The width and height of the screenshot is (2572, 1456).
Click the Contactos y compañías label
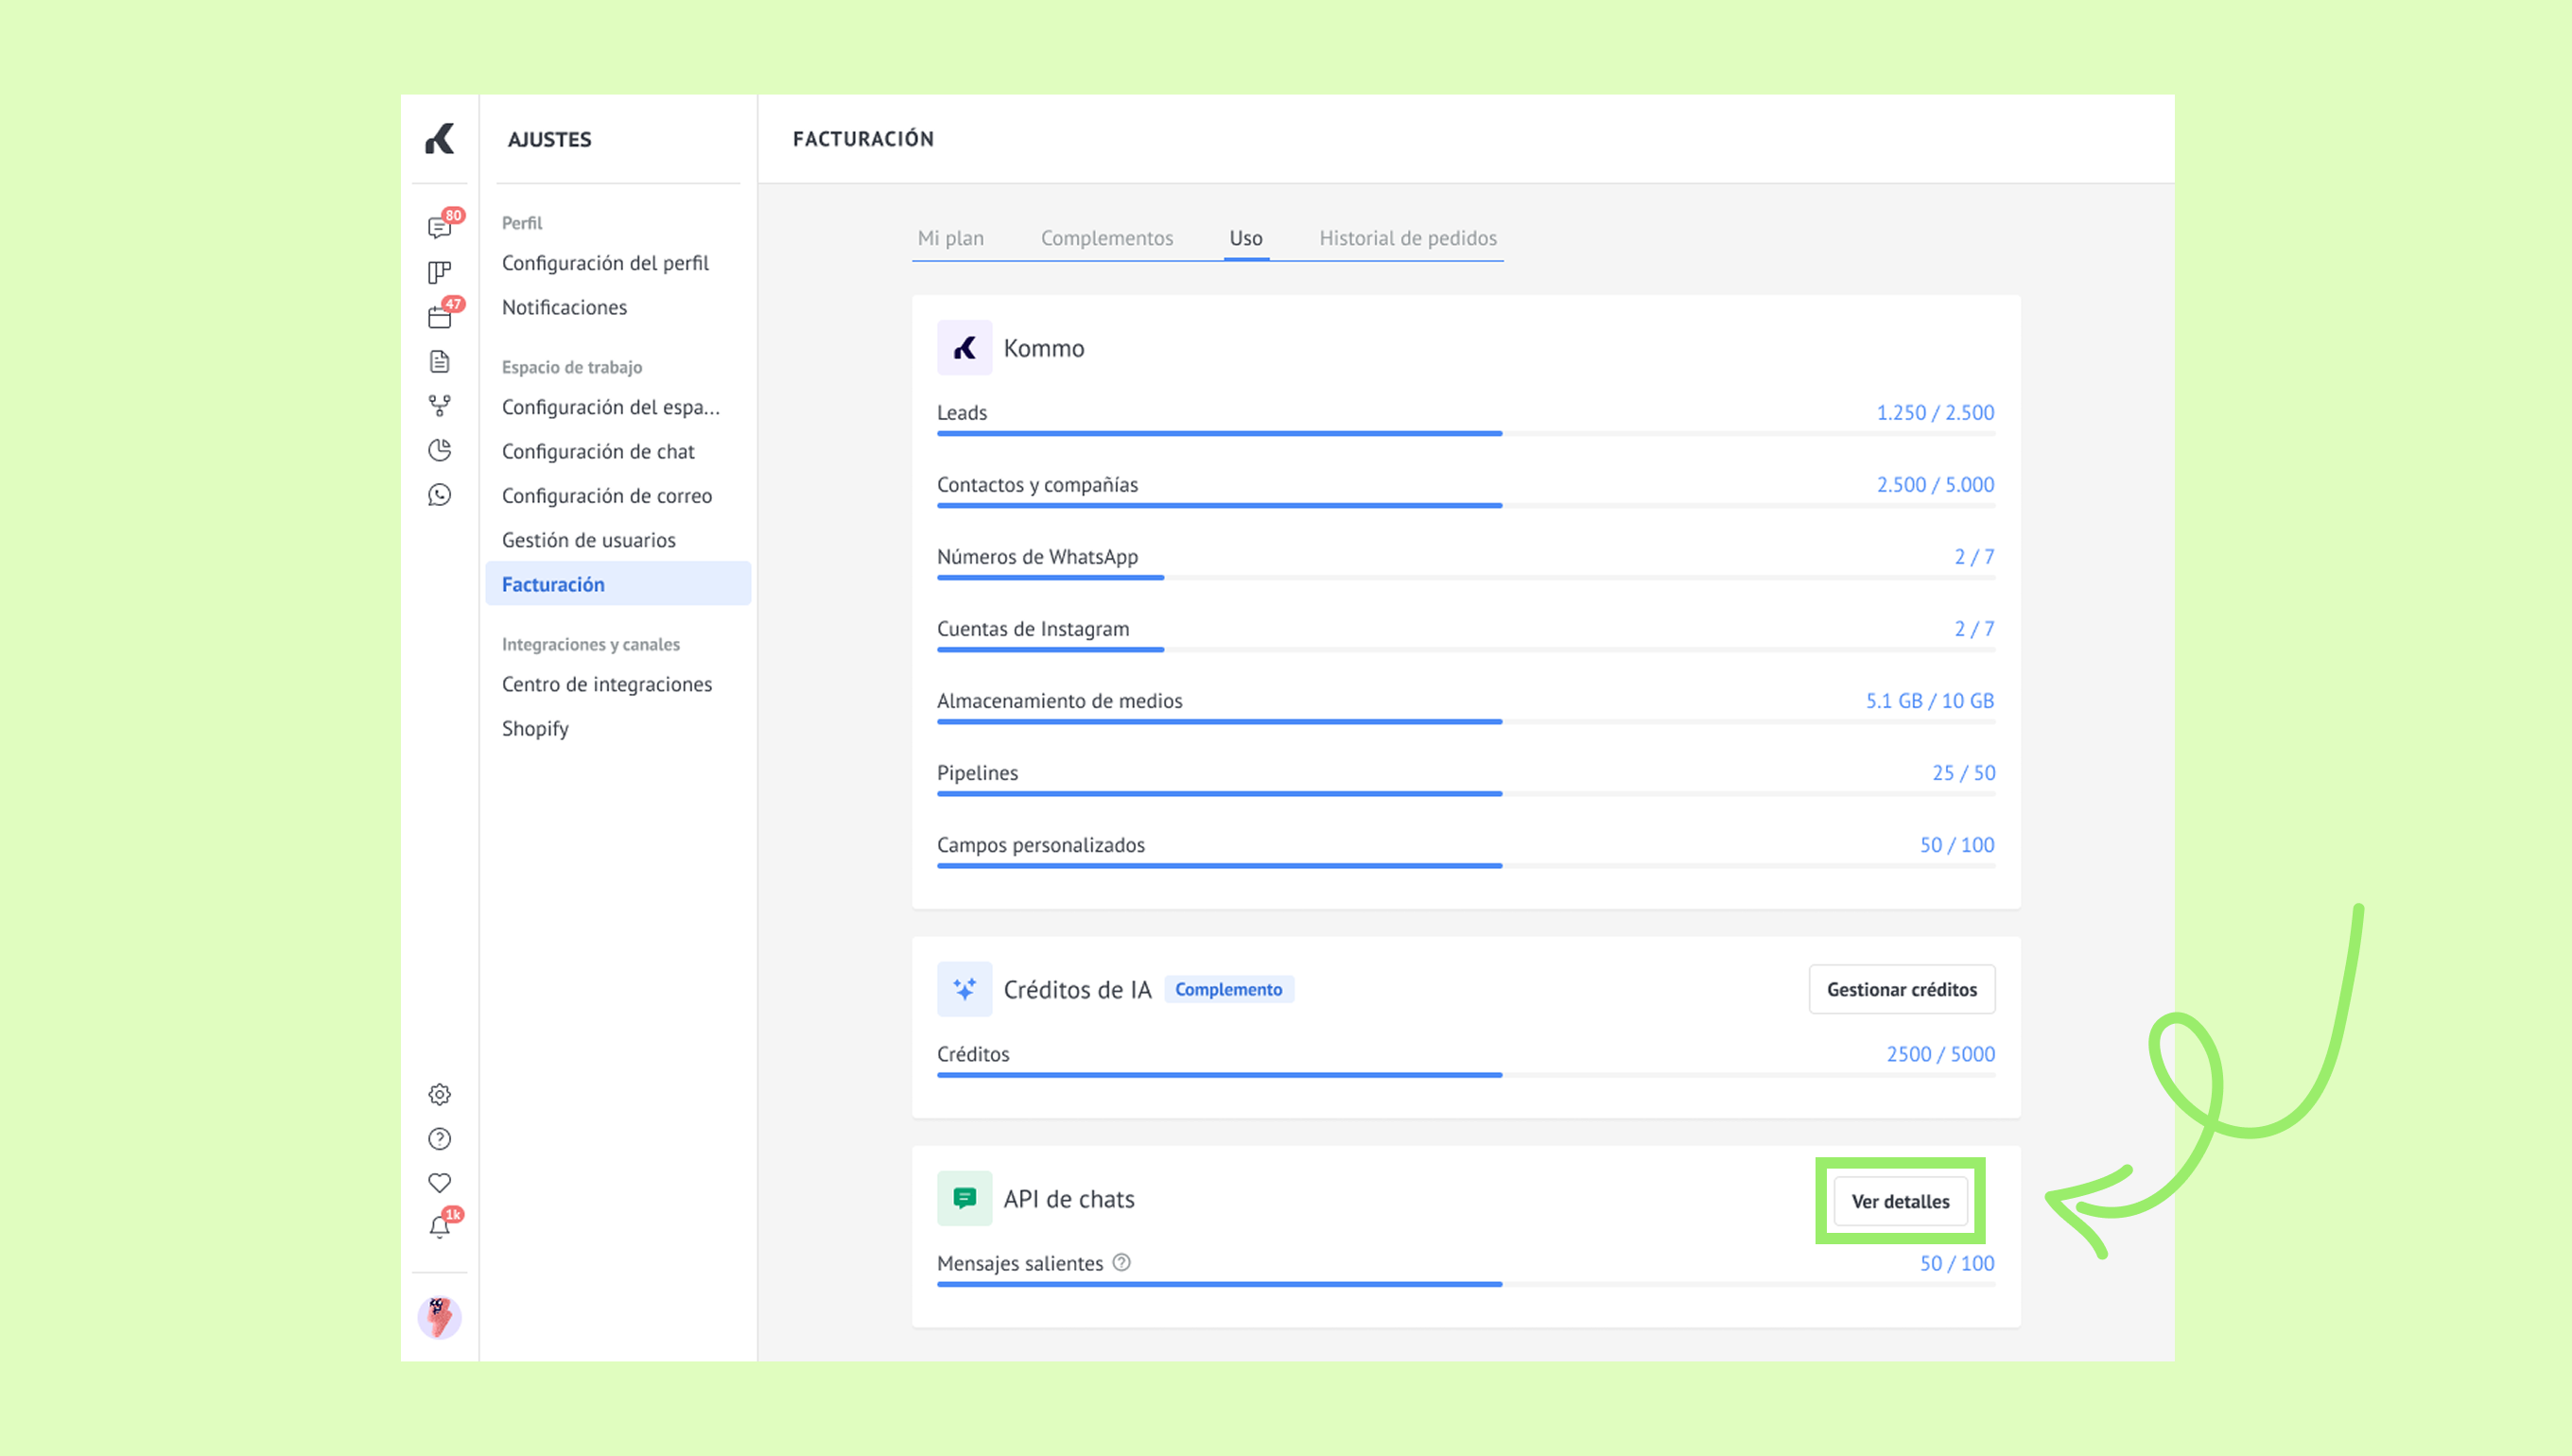click(x=1036, y=485)
